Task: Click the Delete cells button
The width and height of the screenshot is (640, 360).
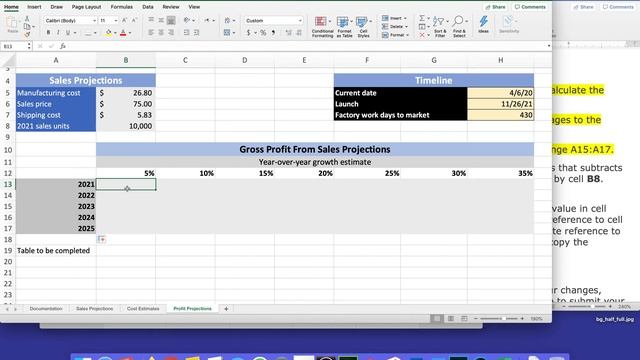Action: coord(394,27)
